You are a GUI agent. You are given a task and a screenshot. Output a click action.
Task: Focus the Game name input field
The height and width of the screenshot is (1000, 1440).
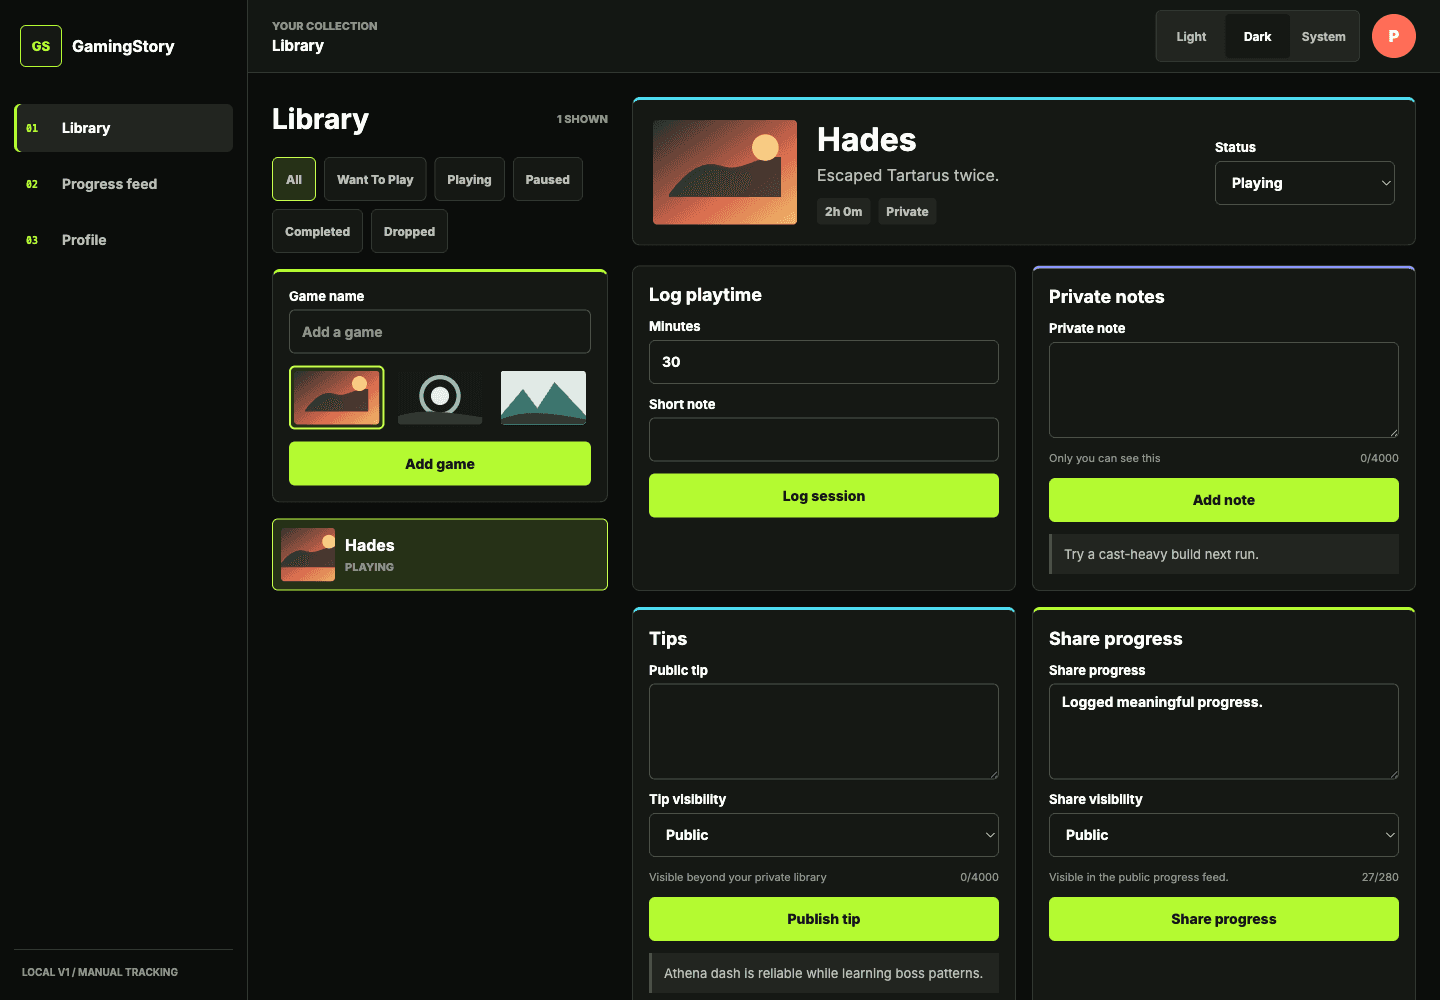pos(440,332)
